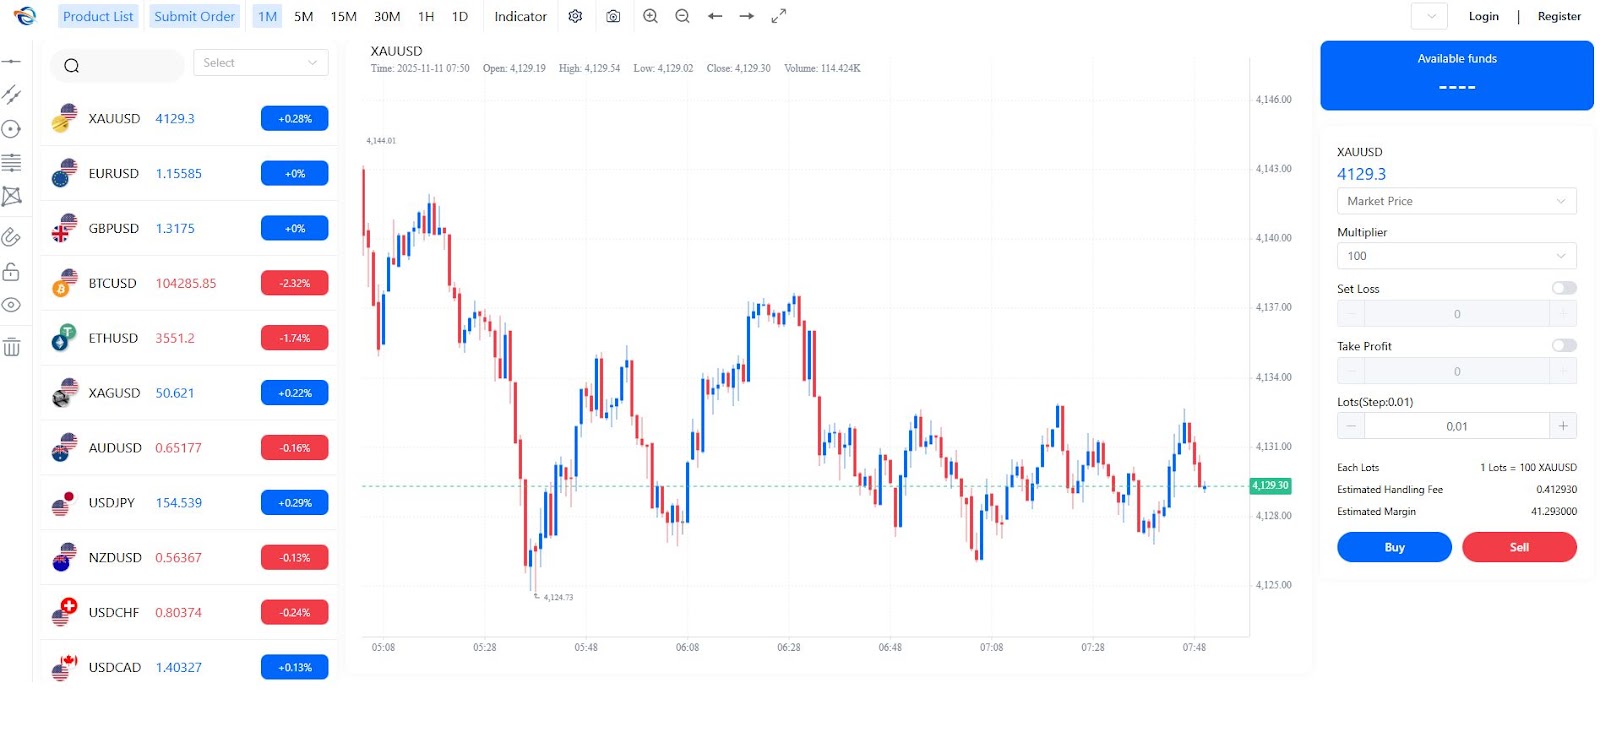Expand chart to fullscreen
The image size is (1600, 748).
[x=779, y=16]
